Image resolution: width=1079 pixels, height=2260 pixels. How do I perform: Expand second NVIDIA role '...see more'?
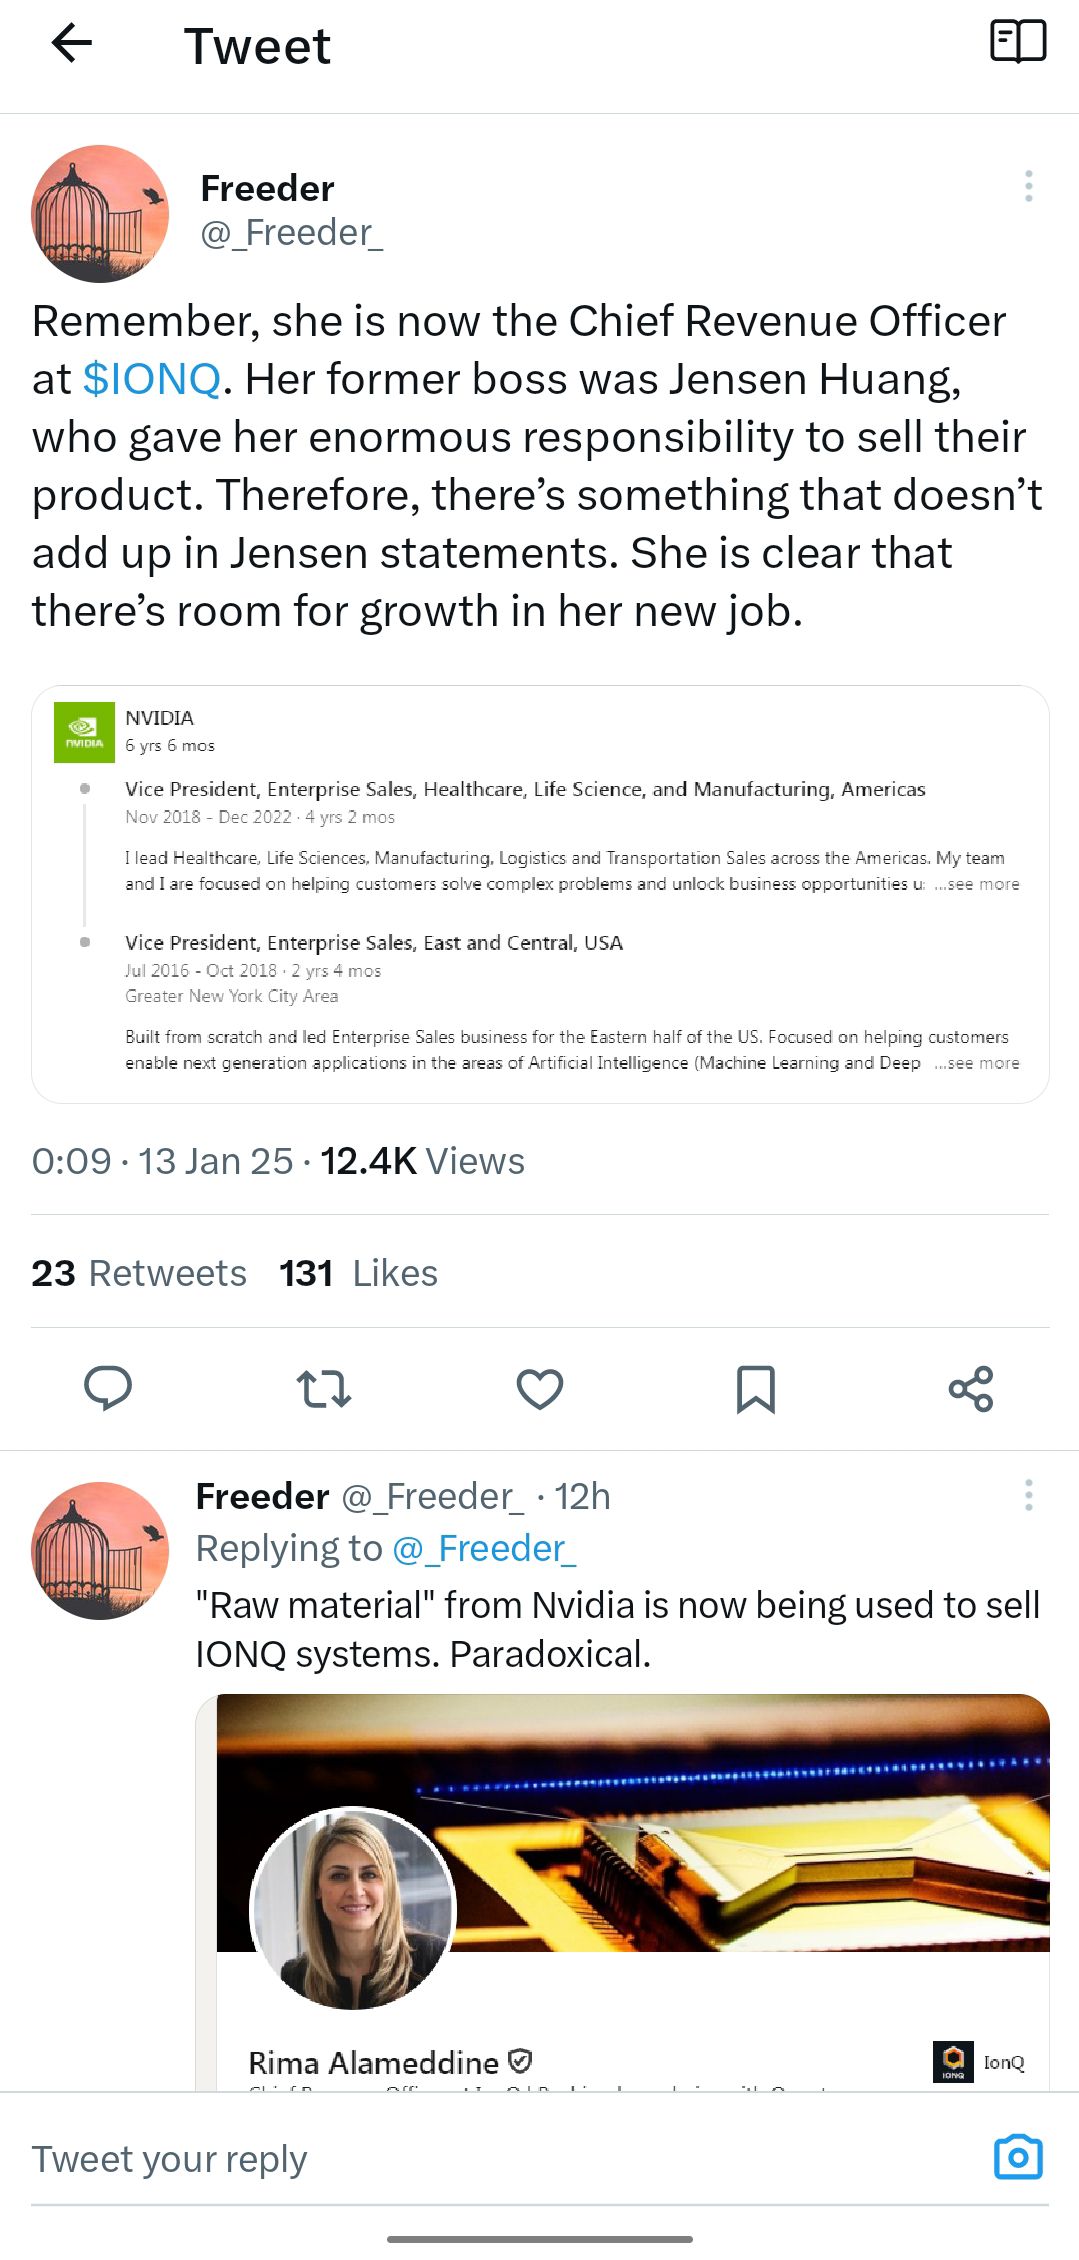977,1063
